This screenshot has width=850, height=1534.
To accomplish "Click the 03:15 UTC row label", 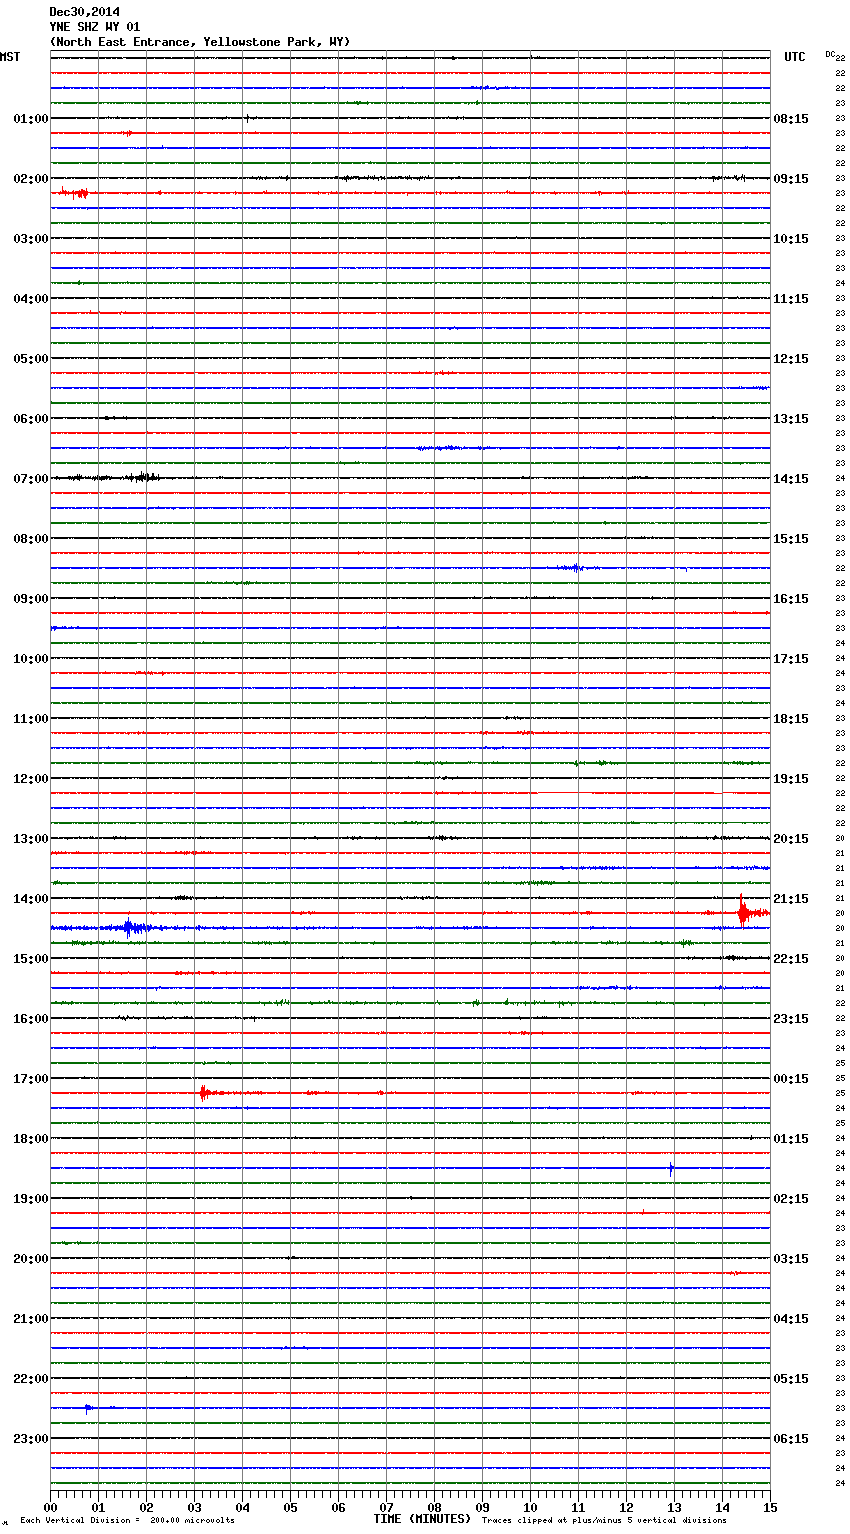I will (x=791, y=1259).
